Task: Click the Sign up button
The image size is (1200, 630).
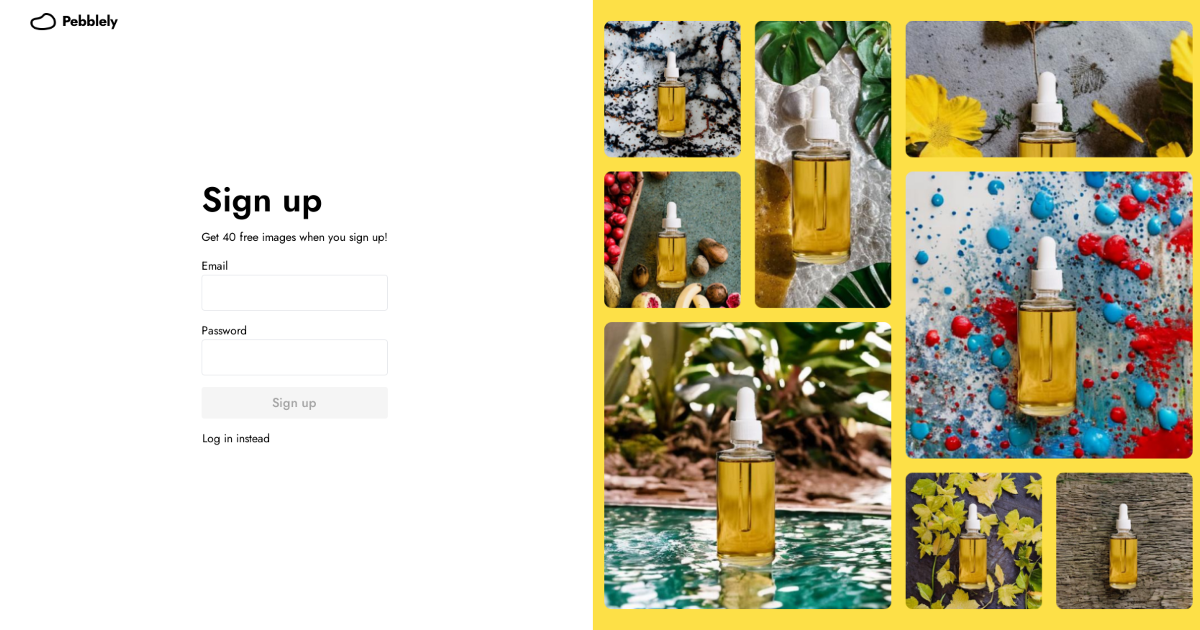Action: [294, 403]
